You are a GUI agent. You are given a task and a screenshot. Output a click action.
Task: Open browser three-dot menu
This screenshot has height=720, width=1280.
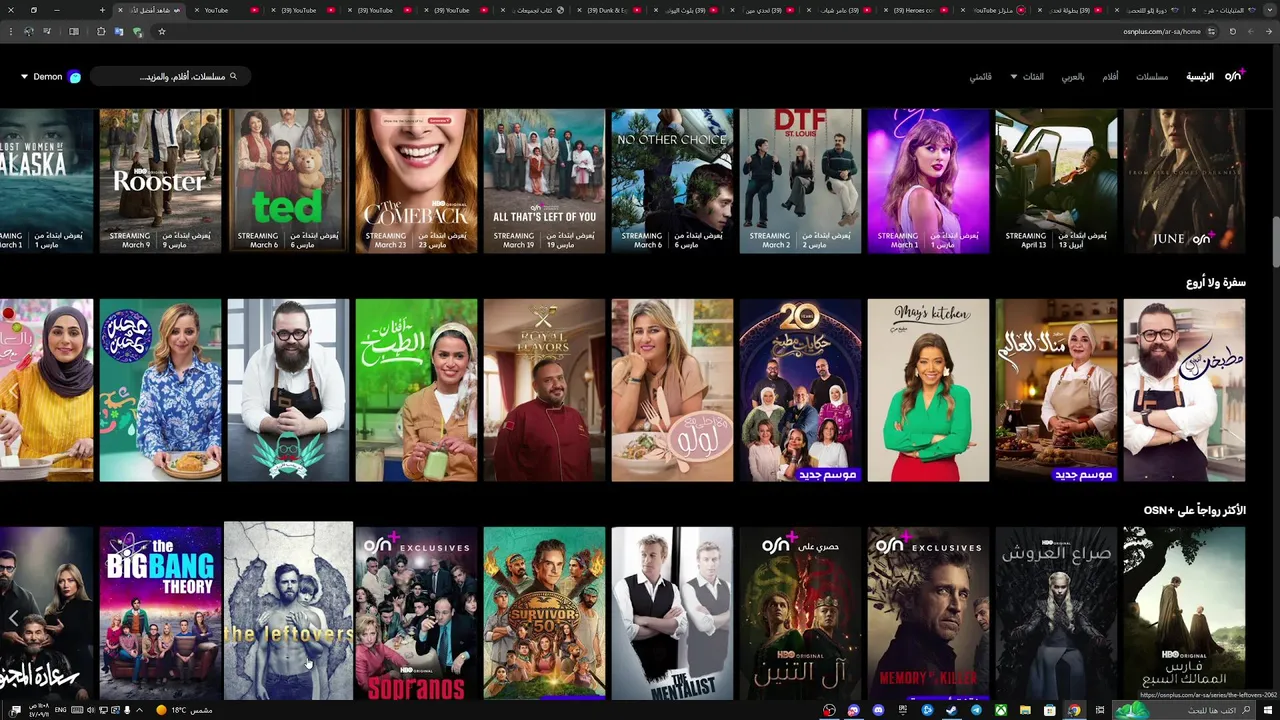point(10,31)
